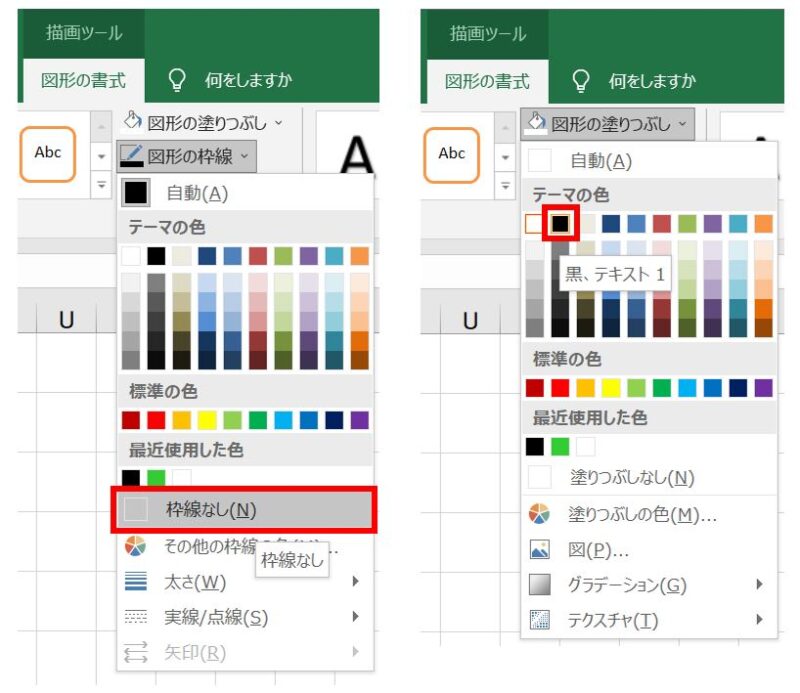Select 塗りつぶしなし(N) option
This screenshot has width=800, height=693.
649,478
